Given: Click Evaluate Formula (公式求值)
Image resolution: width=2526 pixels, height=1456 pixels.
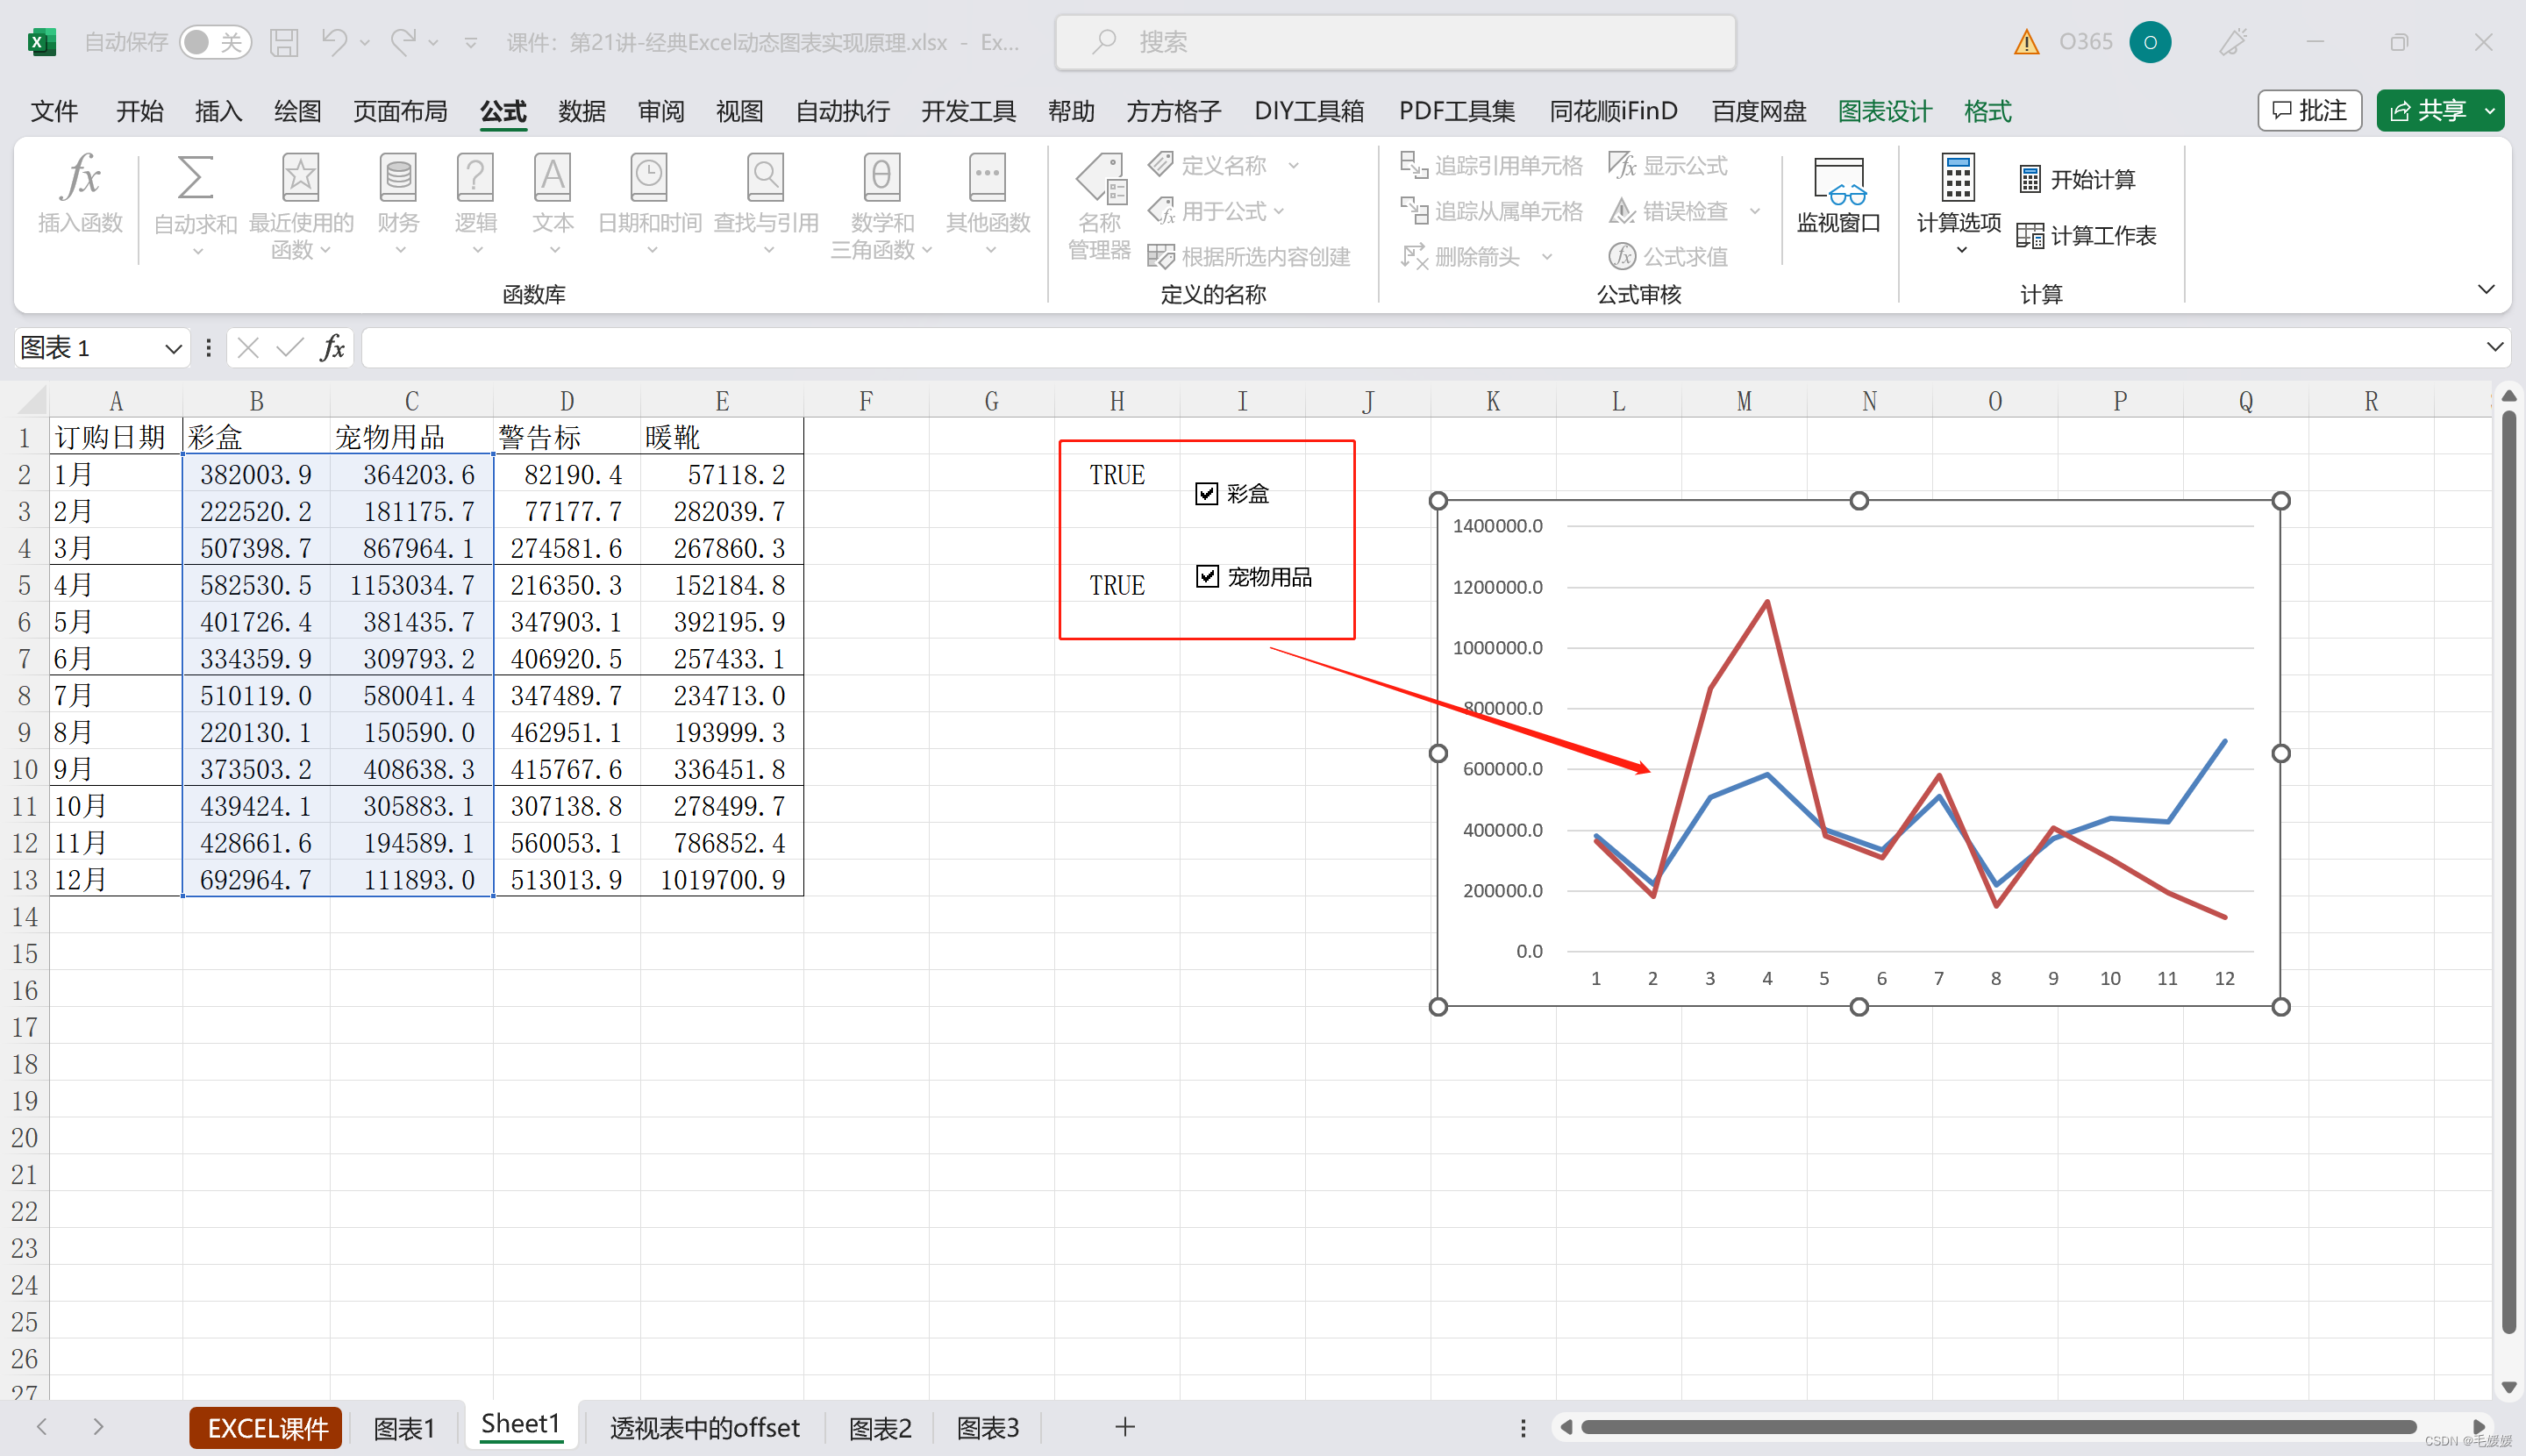Looking at the screenshot, I should click(x=1667, y=256).
